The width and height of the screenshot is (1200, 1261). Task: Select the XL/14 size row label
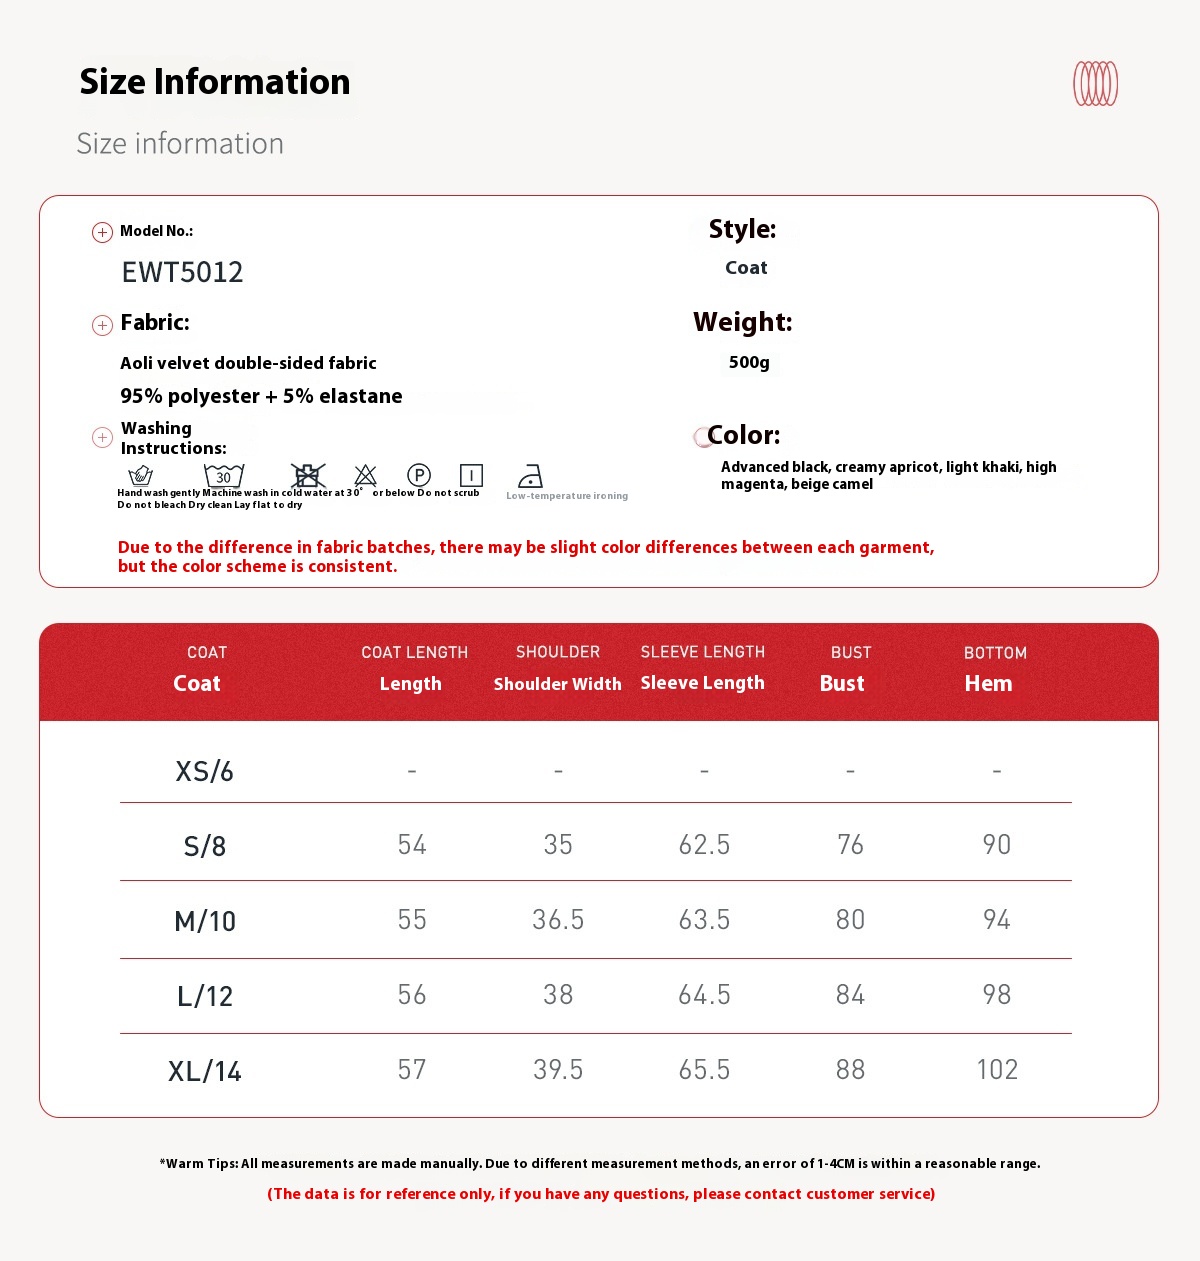[x=205, y=1071]
